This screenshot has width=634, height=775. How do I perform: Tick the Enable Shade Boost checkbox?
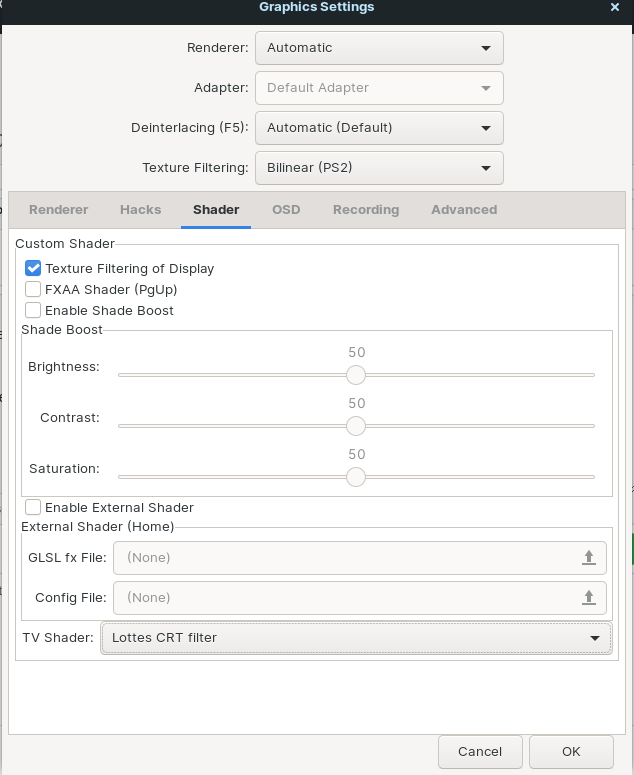33,310
